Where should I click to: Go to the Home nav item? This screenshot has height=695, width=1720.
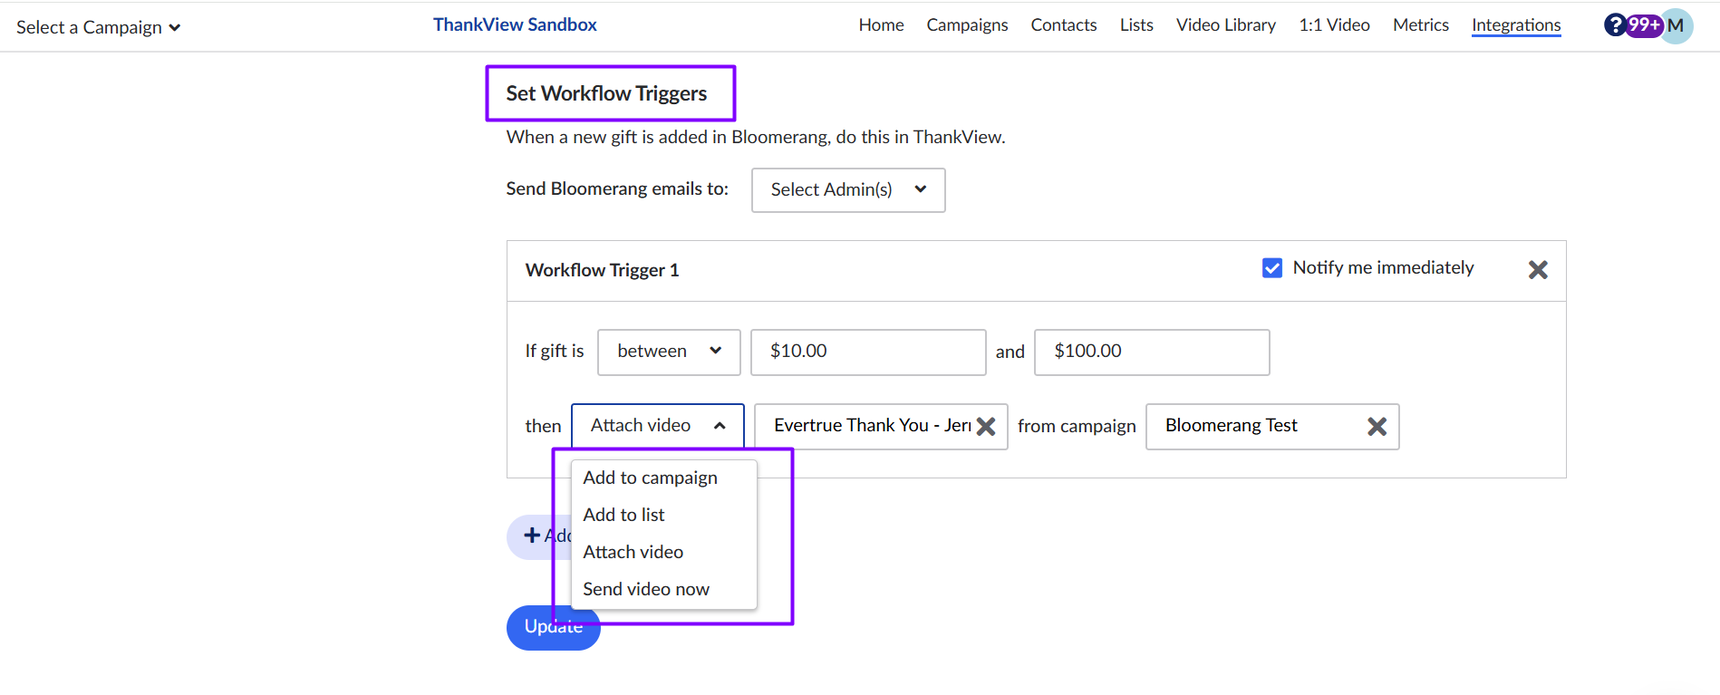coord(881,25)
